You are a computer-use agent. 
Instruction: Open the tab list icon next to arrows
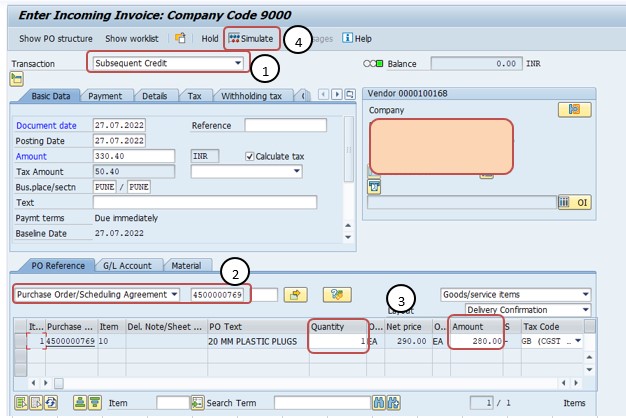[x=350, y=94]
